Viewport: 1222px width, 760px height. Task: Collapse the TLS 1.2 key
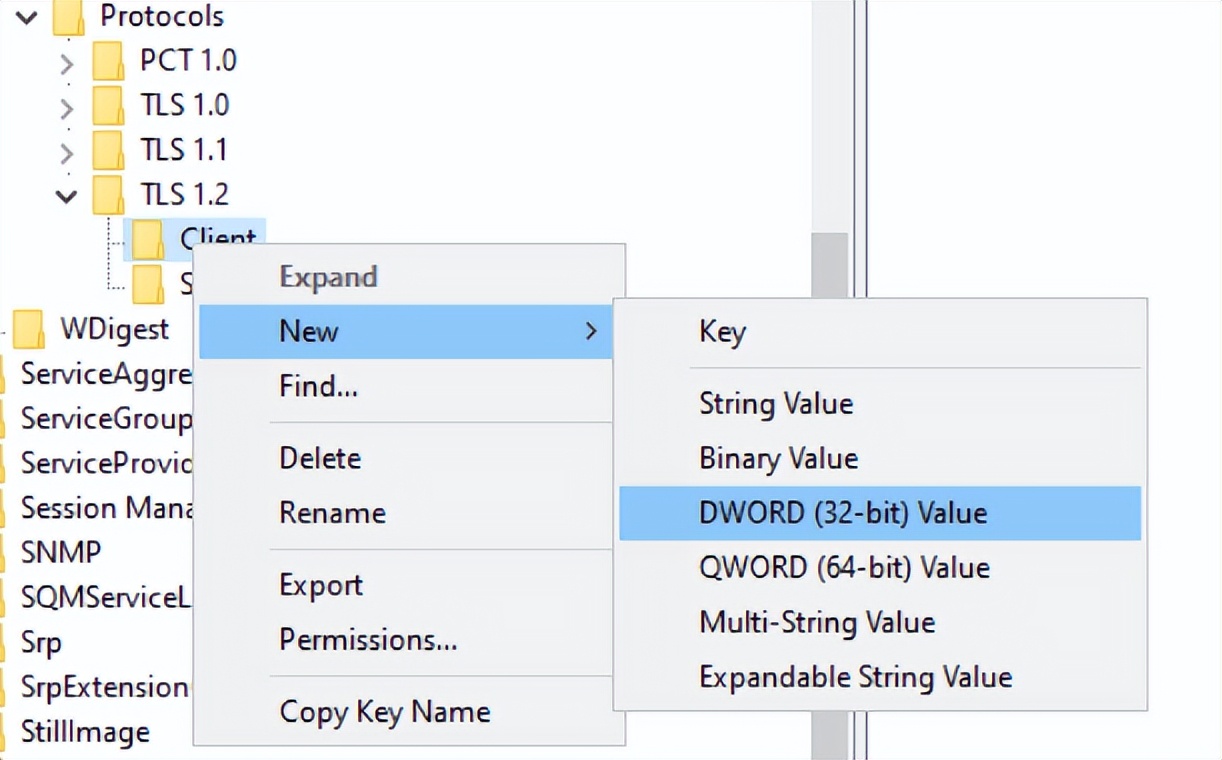point(66,195)
